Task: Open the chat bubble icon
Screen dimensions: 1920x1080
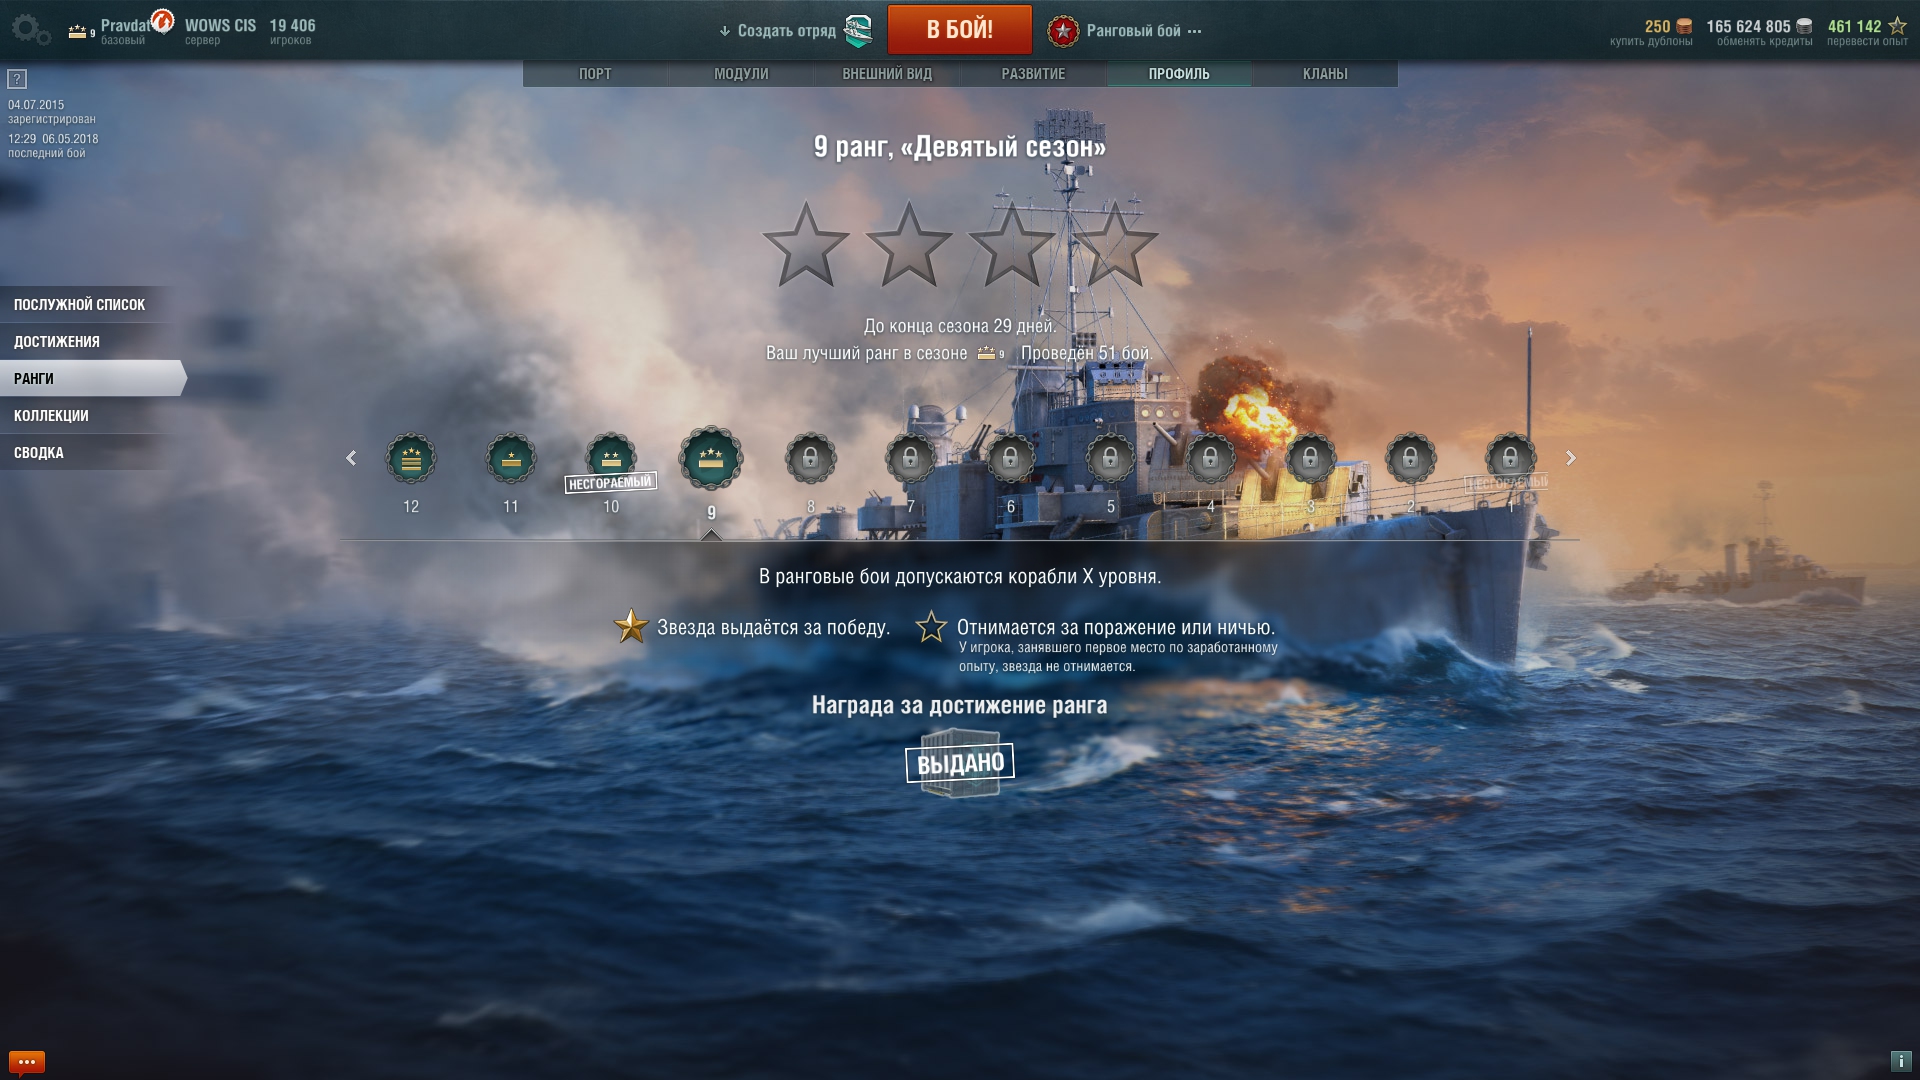Action: [27, 1062]
